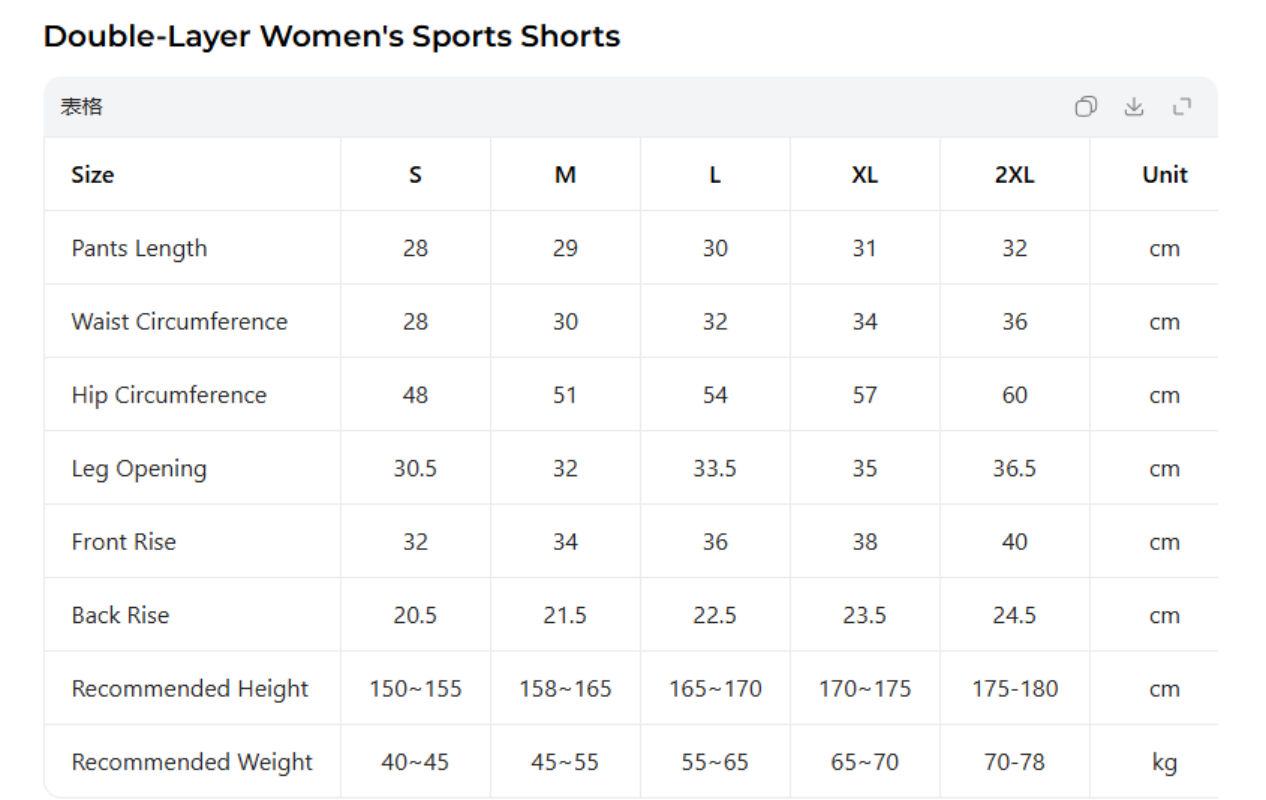Select the copy icon beside the download icon
1266x800 pixels.
1085,107
